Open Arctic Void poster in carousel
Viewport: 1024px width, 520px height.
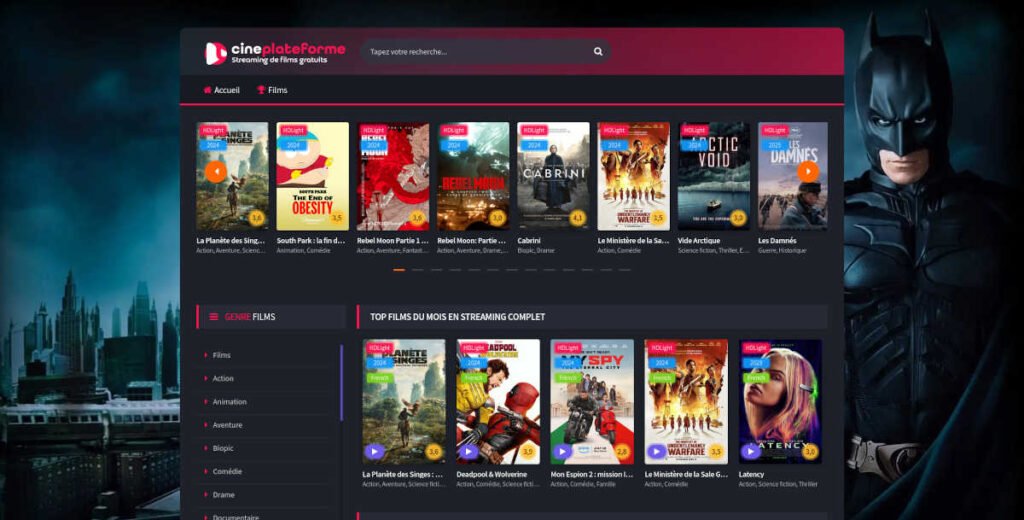(714, 176)
